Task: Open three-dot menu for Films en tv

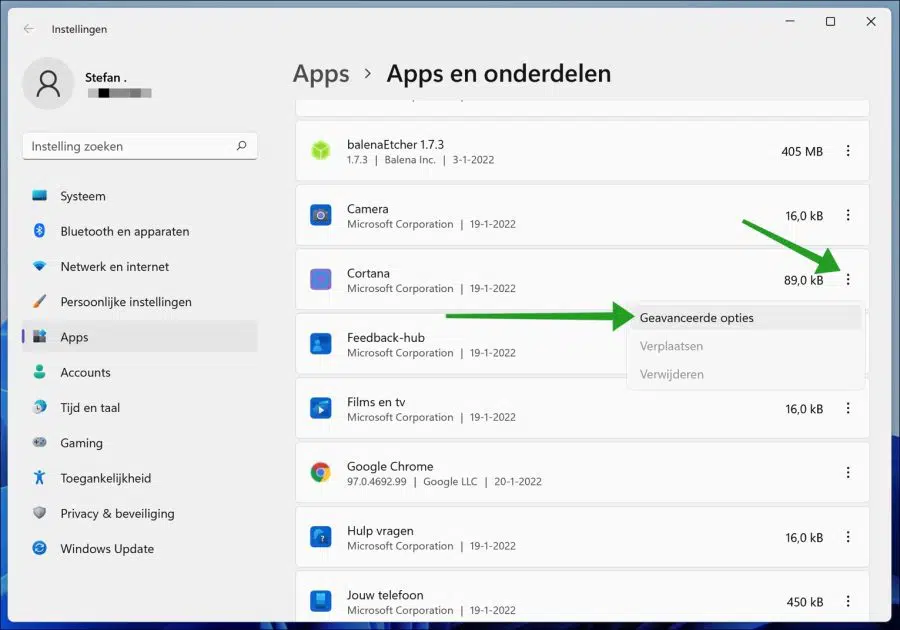Action: (848, 409)
